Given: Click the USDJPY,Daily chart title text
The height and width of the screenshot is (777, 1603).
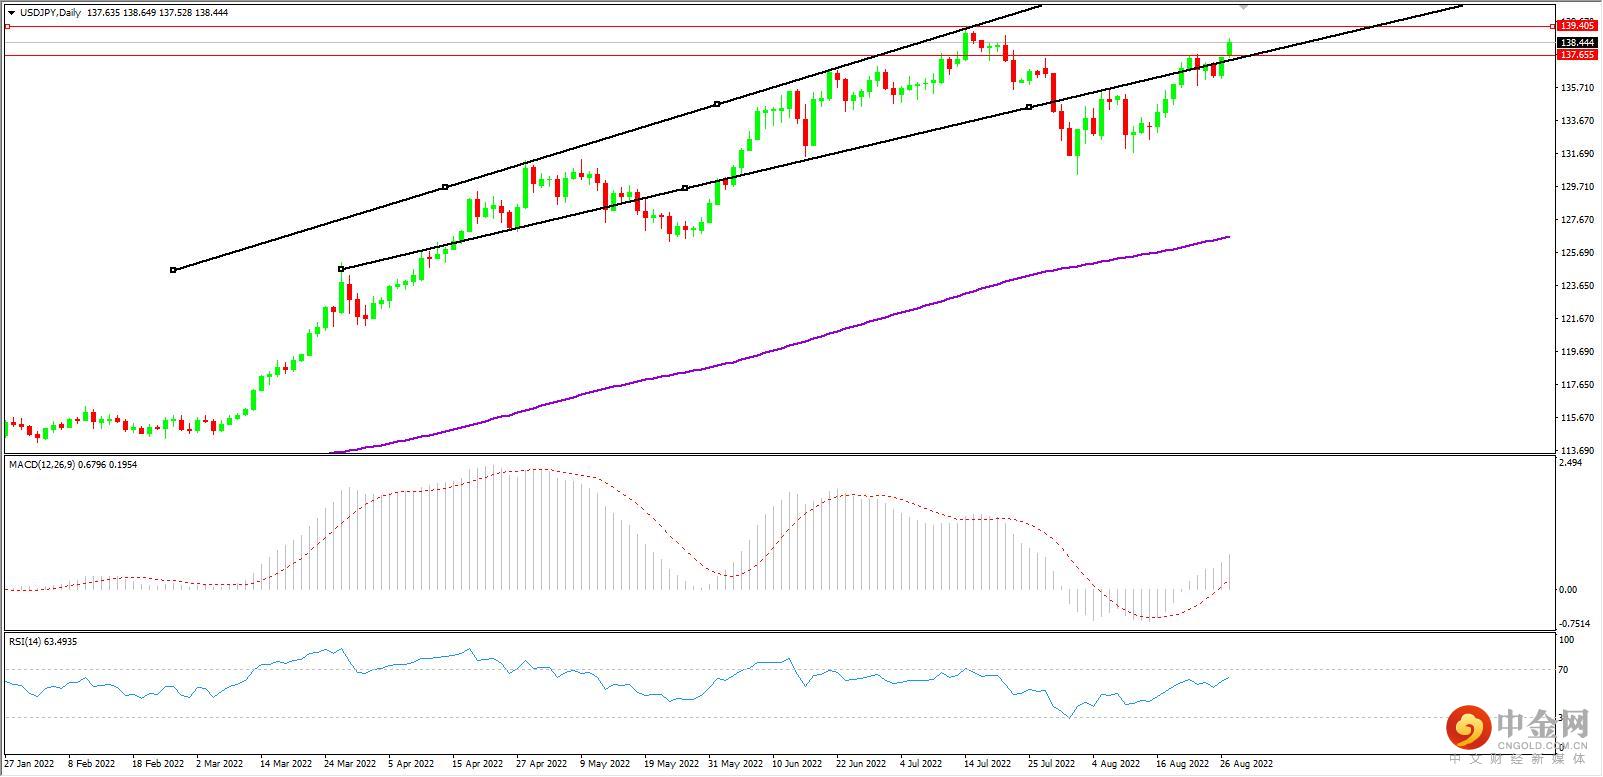Looking at the screenshot, I should pos(51,13).
